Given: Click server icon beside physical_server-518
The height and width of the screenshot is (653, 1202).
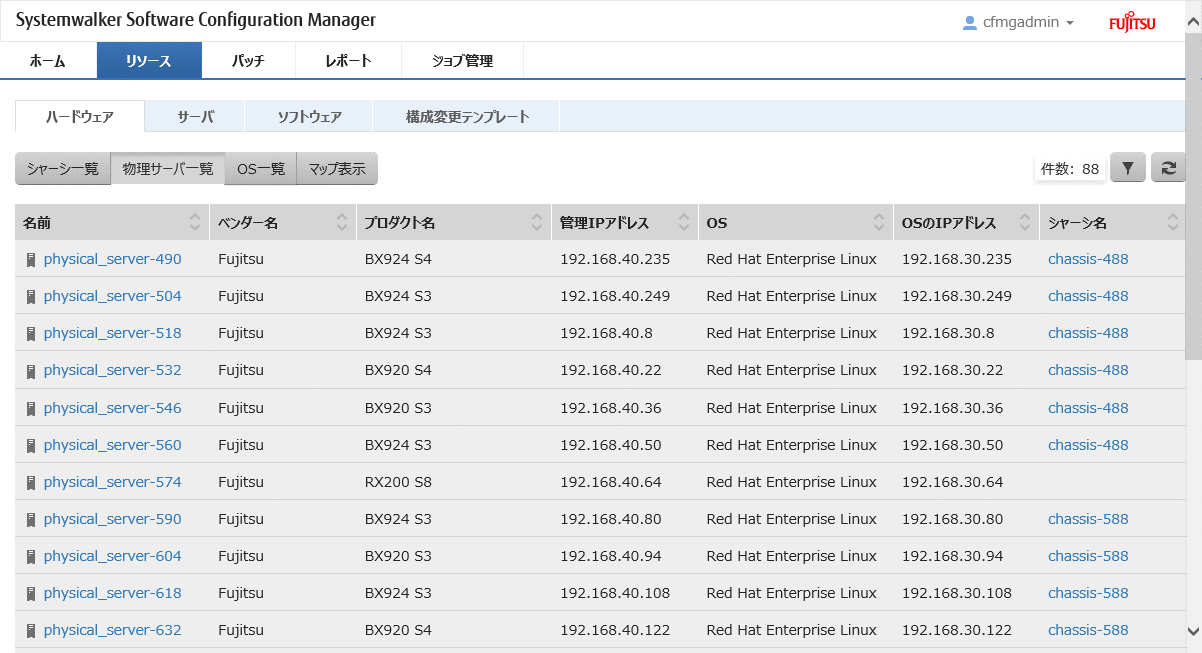Looking at the screenshot, I should [31, 334].
